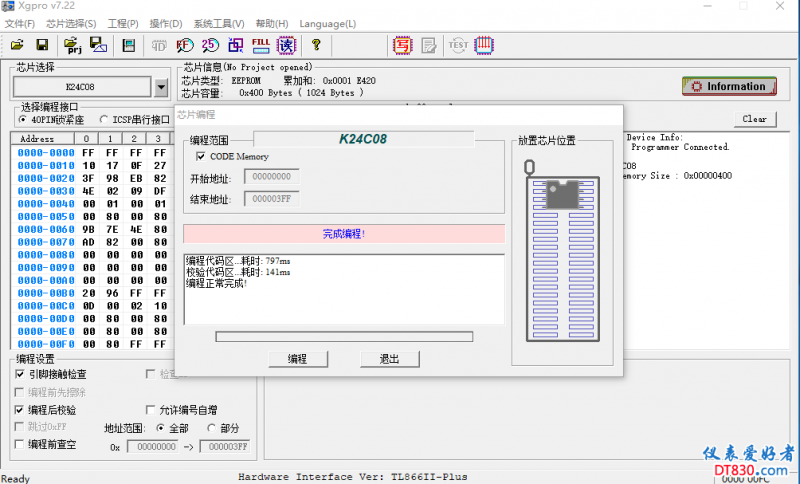Viewport: 800px width, 484px height.
Task: Toggle the 引脚接触检查 checkbox
Action: coord(20,374)
